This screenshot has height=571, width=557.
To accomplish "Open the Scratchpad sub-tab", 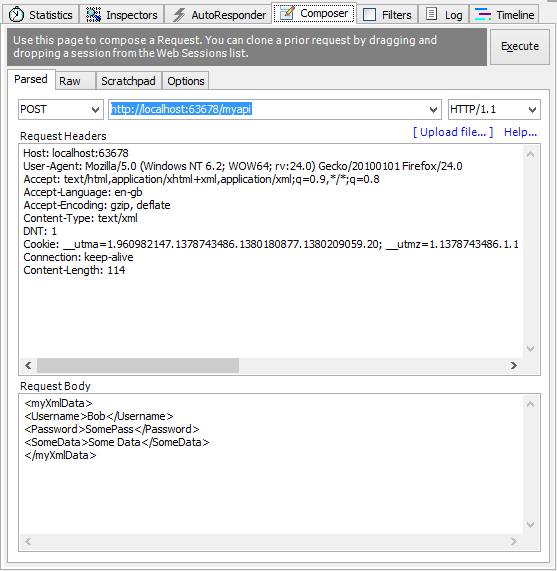I will click(128, 81).
